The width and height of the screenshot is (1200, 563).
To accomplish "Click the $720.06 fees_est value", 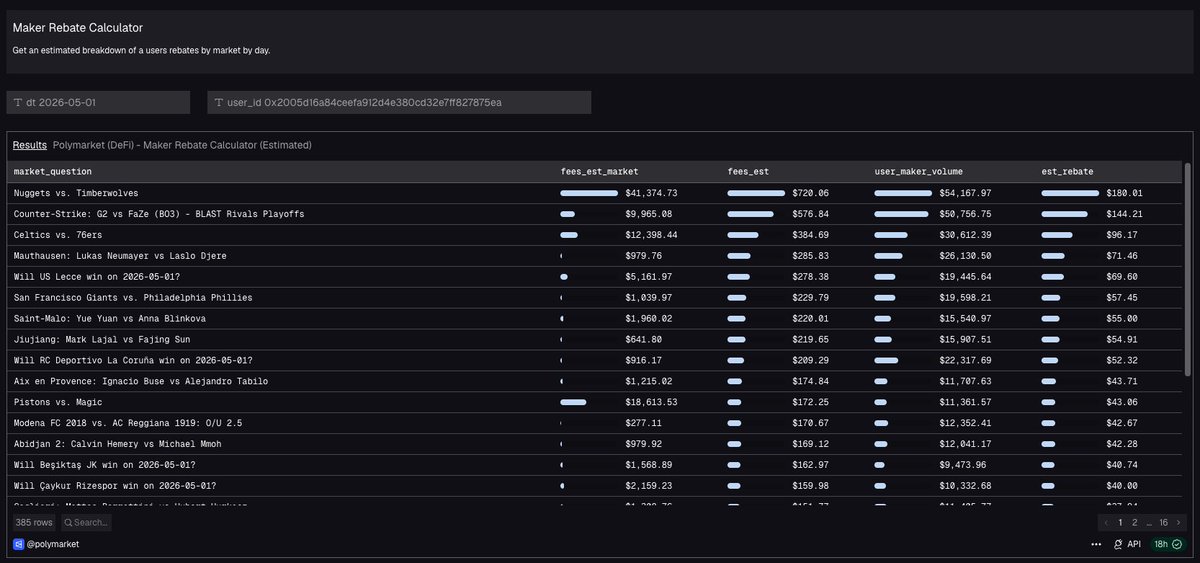I will click(811, 193).
